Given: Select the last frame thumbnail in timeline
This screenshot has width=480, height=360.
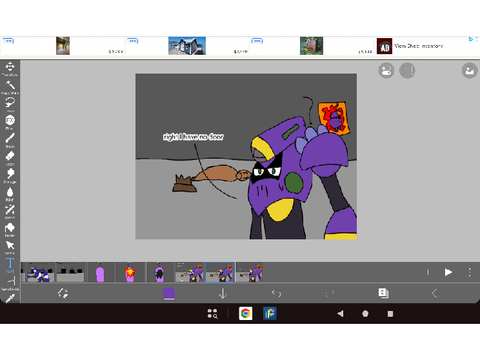Looking at the screenshot, I should [x=249, y=273].
